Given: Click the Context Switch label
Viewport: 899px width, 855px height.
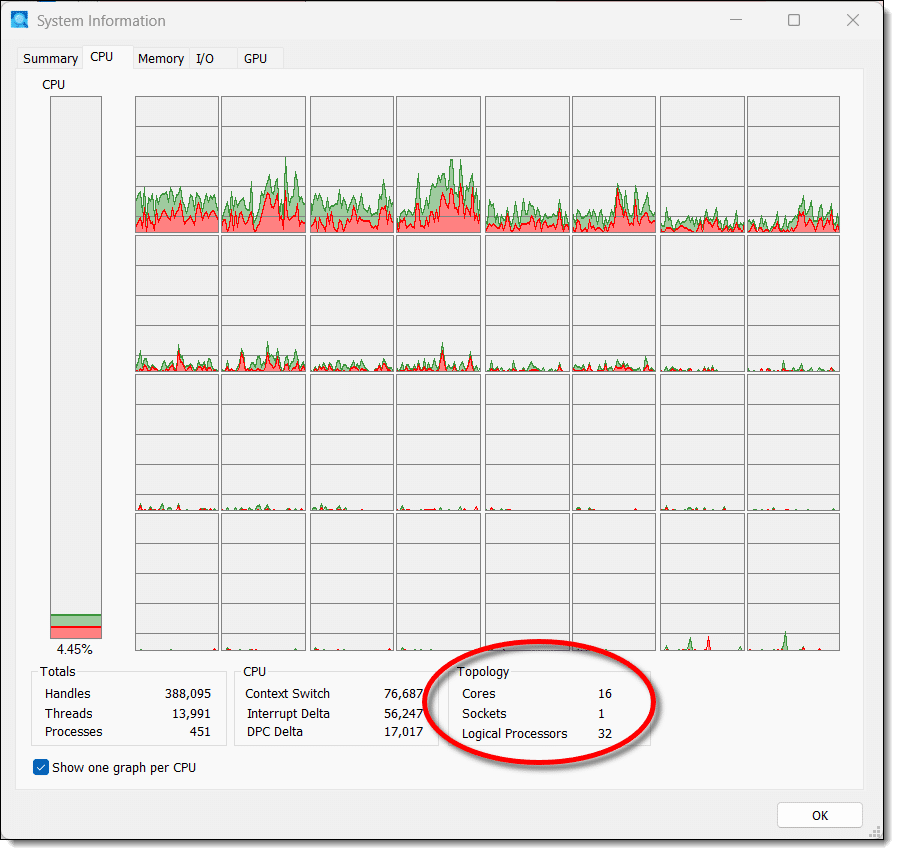Looking at the screenshot, I should tap(287, 694).
